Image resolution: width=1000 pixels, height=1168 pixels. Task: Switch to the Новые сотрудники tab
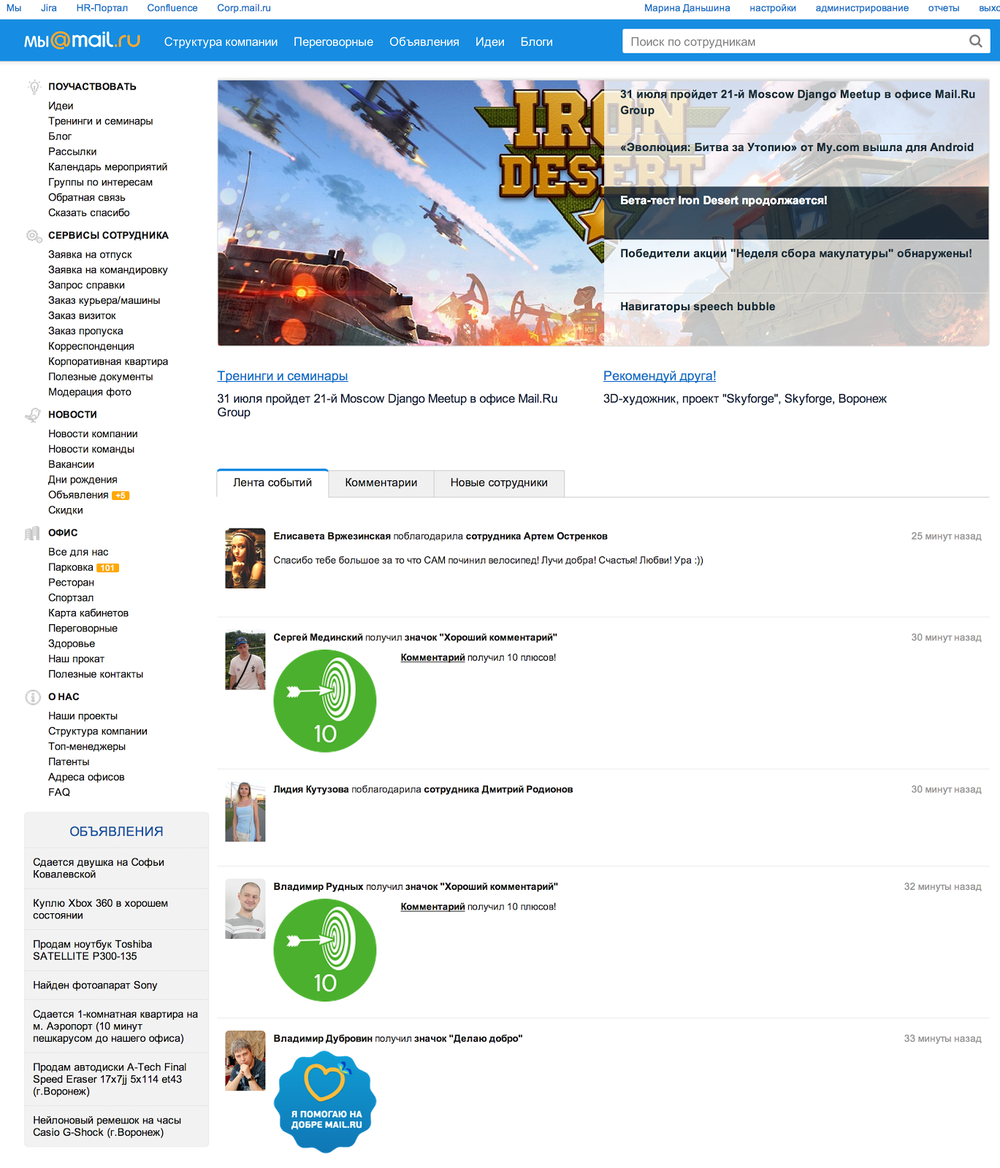point(499,483)
